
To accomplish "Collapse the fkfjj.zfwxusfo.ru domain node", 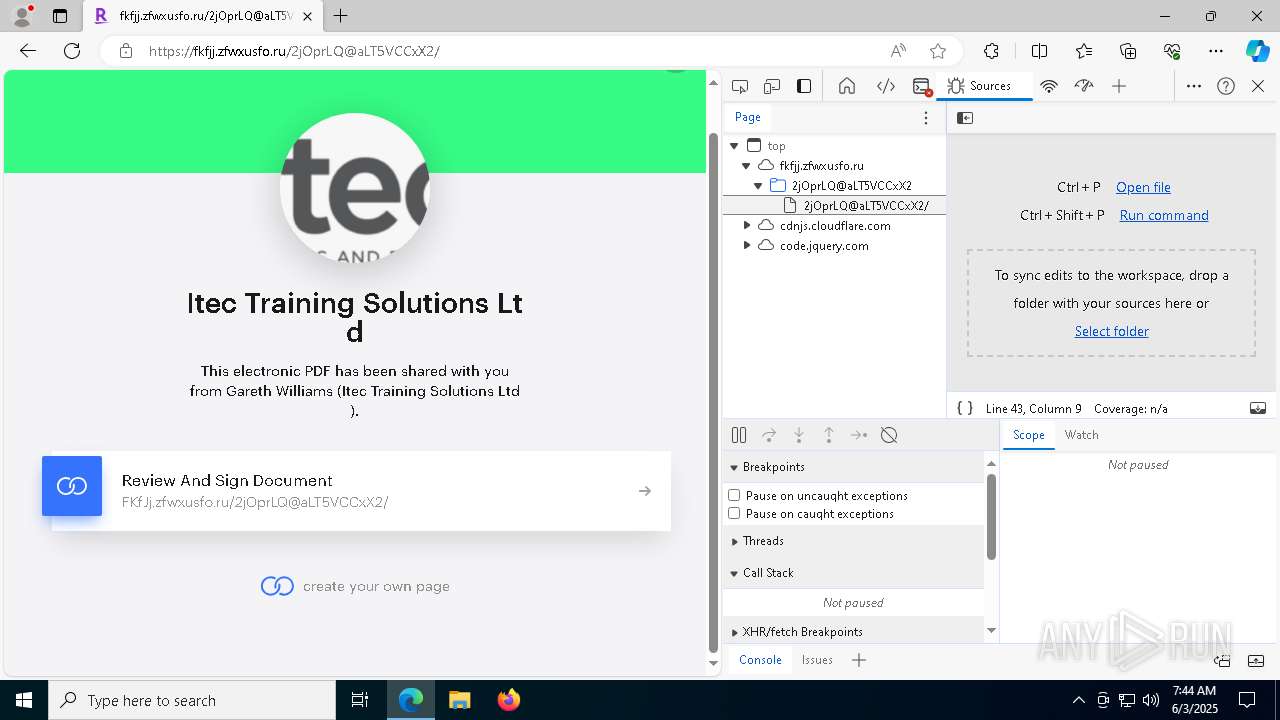I will 746,166.
